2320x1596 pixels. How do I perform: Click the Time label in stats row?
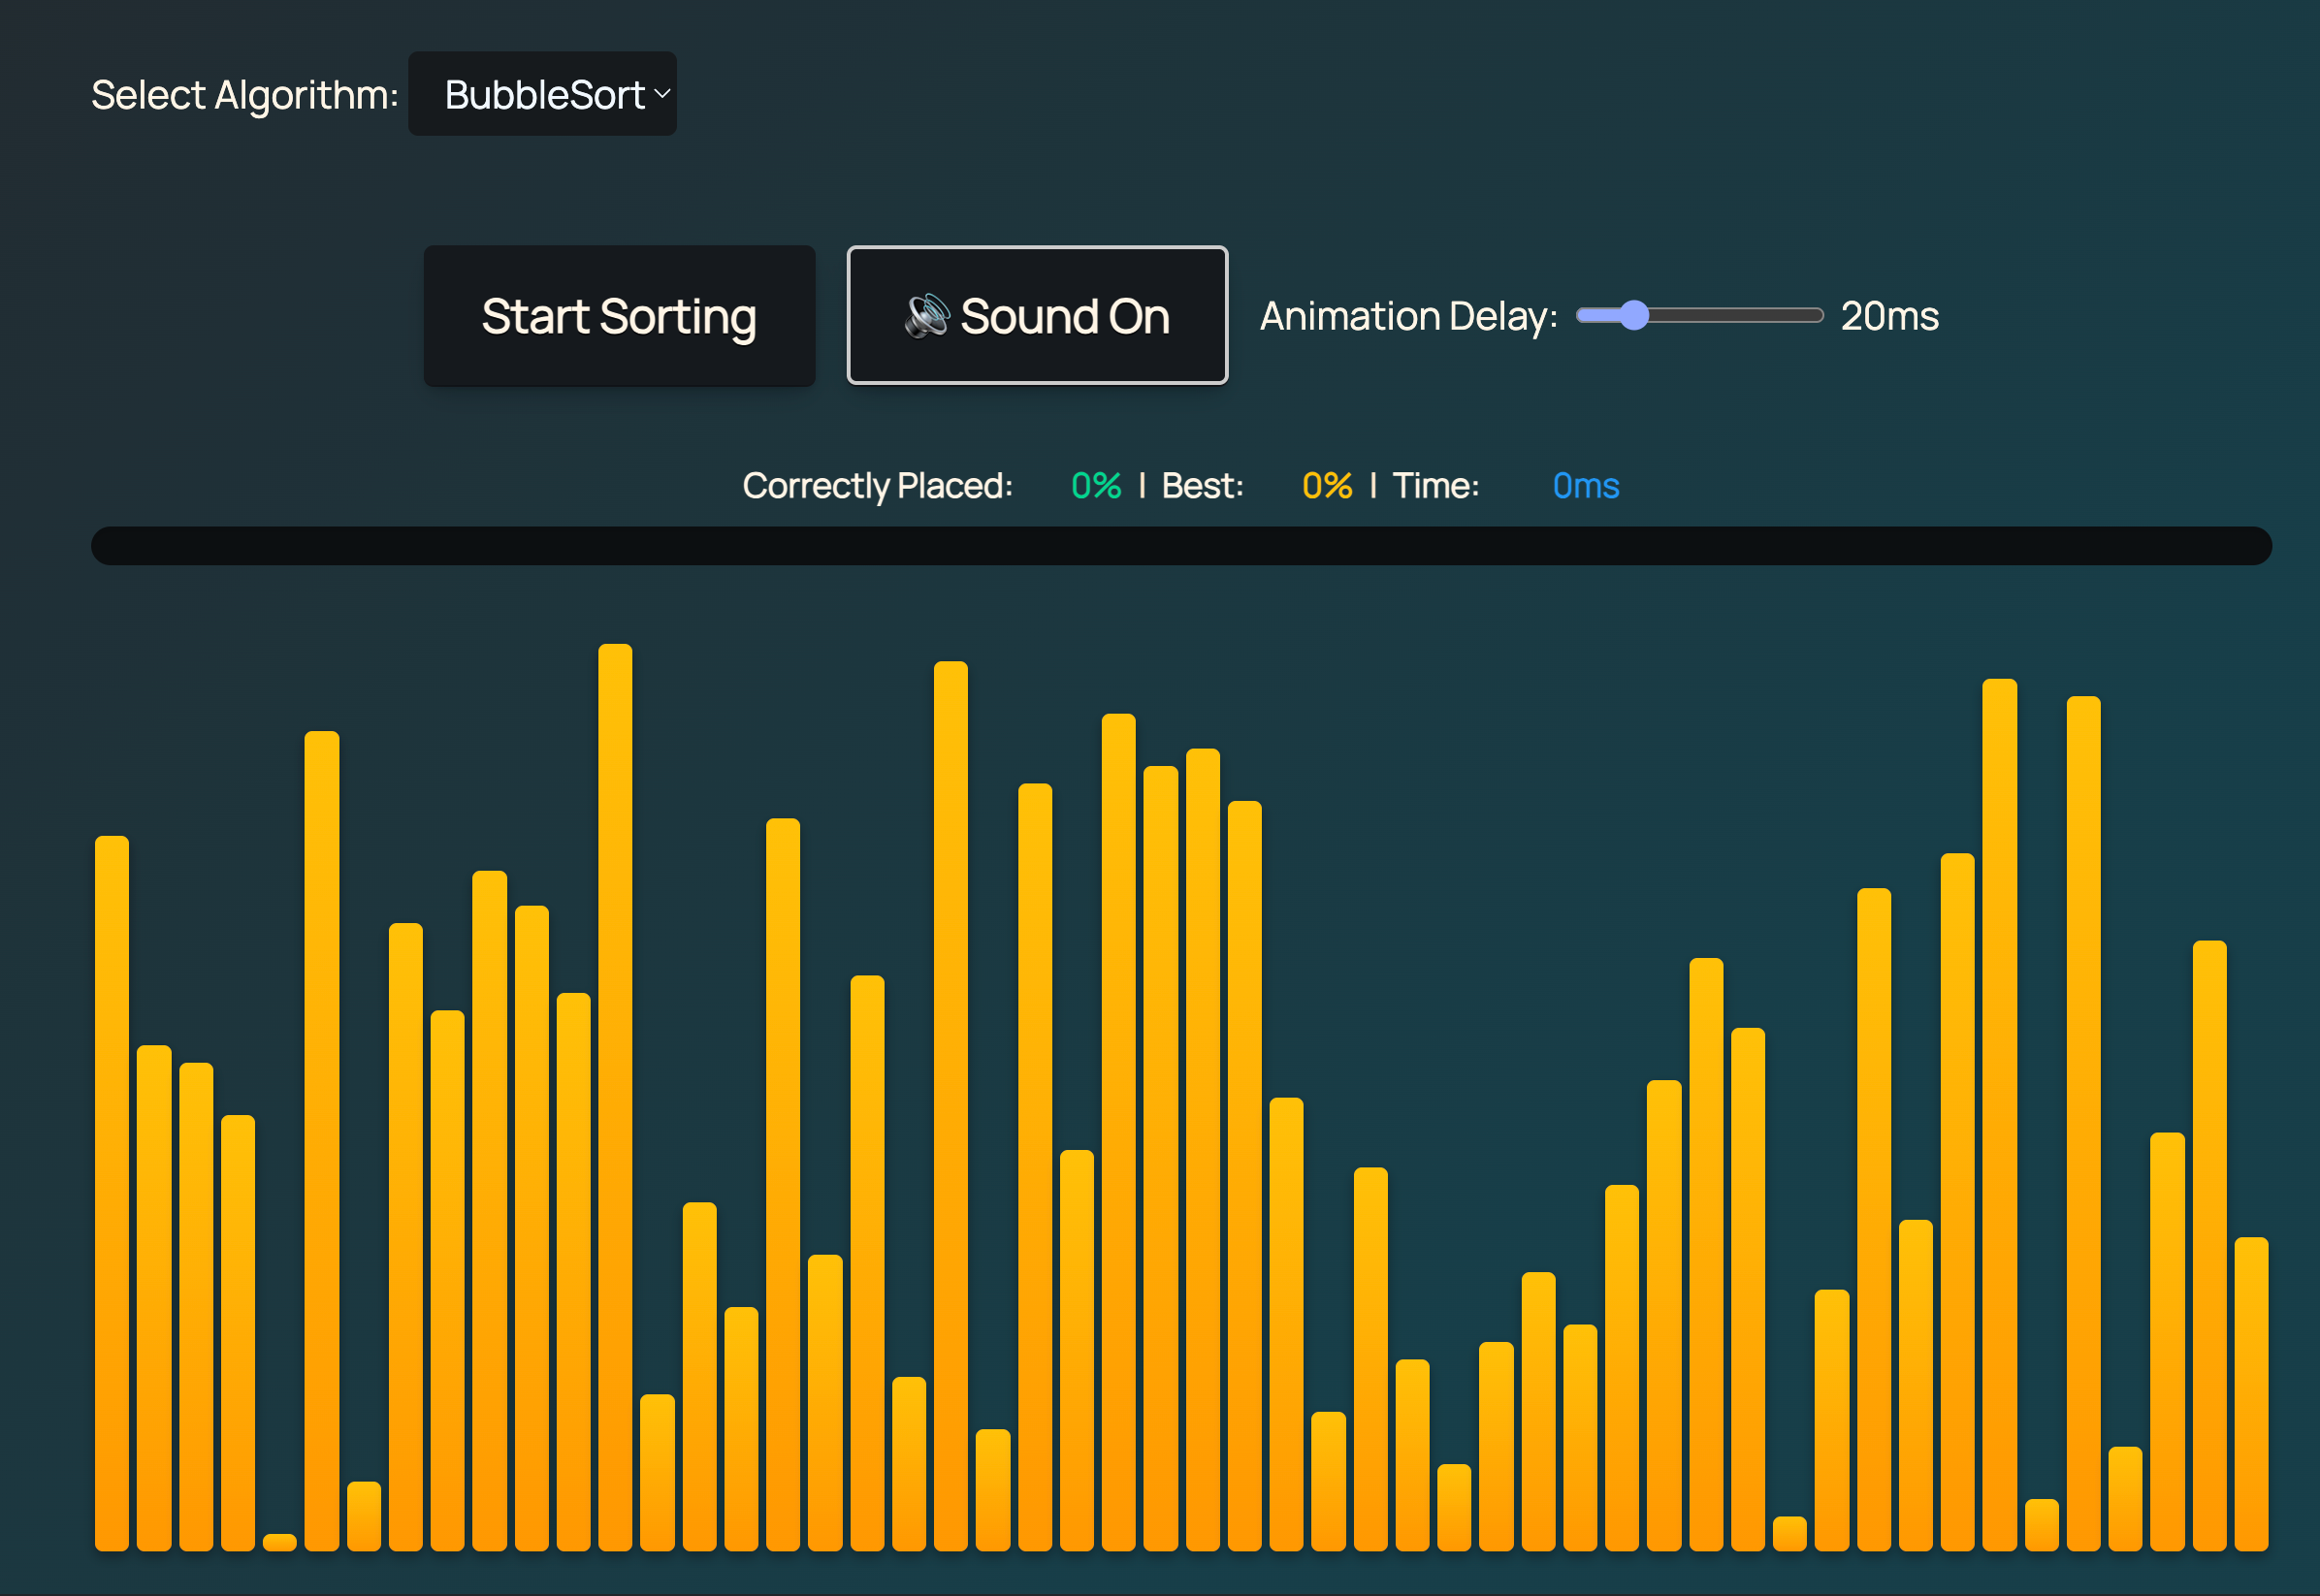(1435, 486)
